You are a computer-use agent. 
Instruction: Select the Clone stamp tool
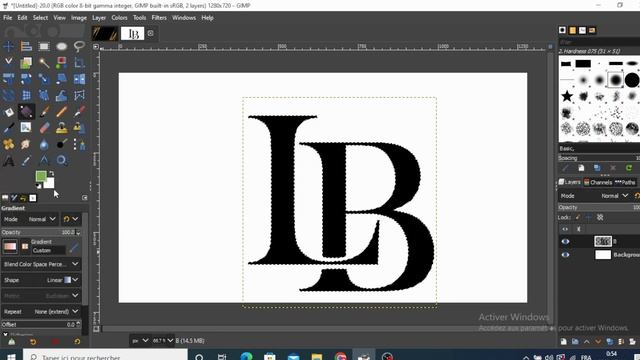coord(62,128)
